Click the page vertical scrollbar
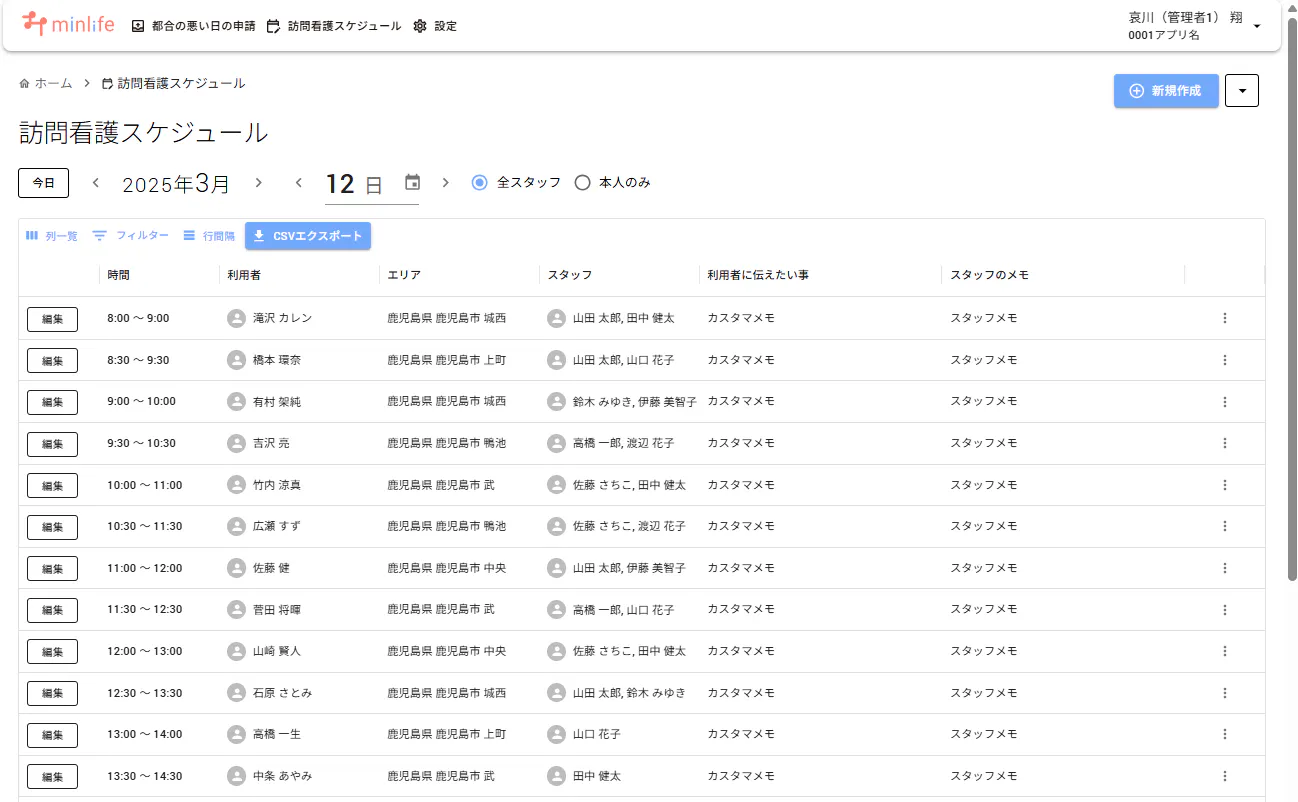The image size is (1298, 802). tap(1291, 300)
